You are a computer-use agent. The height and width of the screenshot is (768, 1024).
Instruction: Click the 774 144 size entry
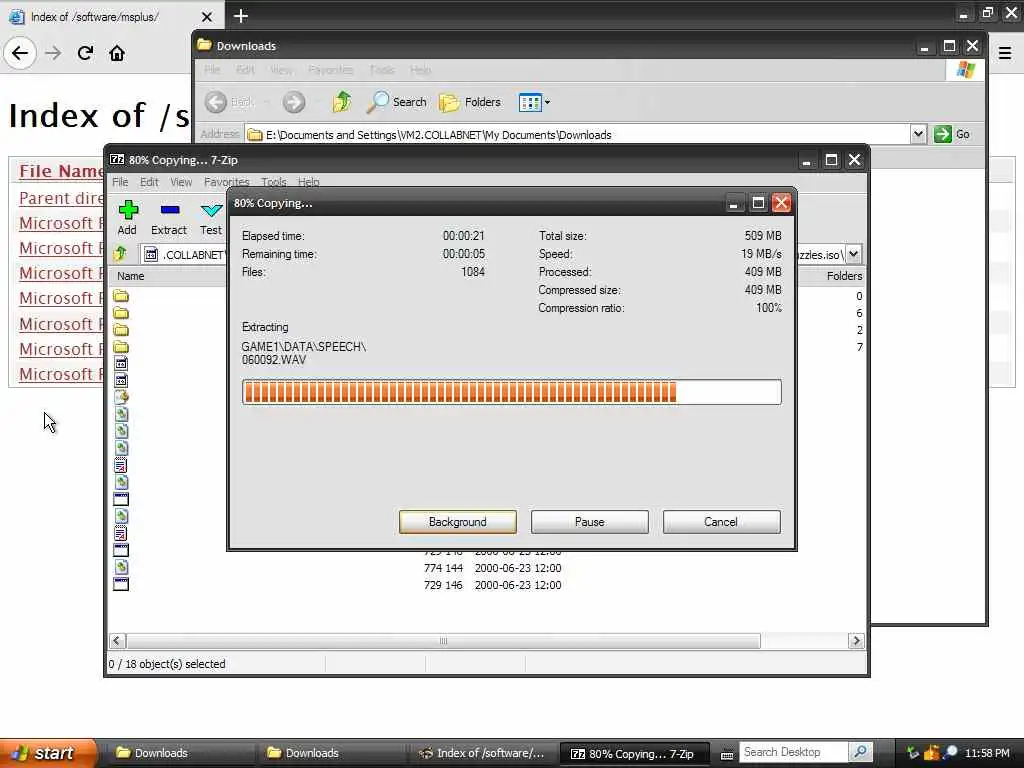click(443, 568)
